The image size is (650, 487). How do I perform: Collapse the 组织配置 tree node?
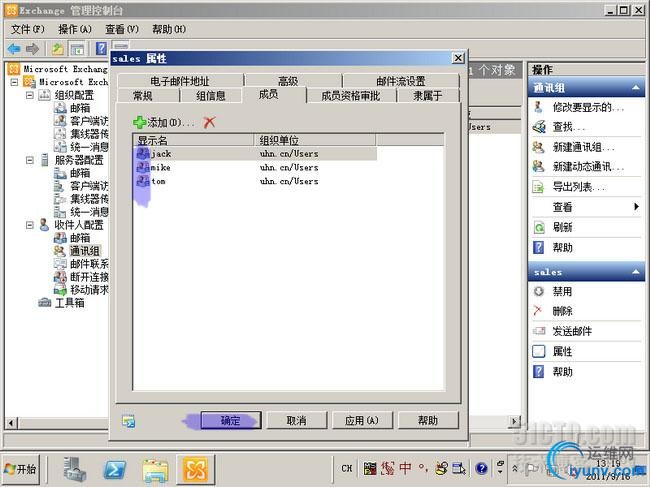(29, 95)
